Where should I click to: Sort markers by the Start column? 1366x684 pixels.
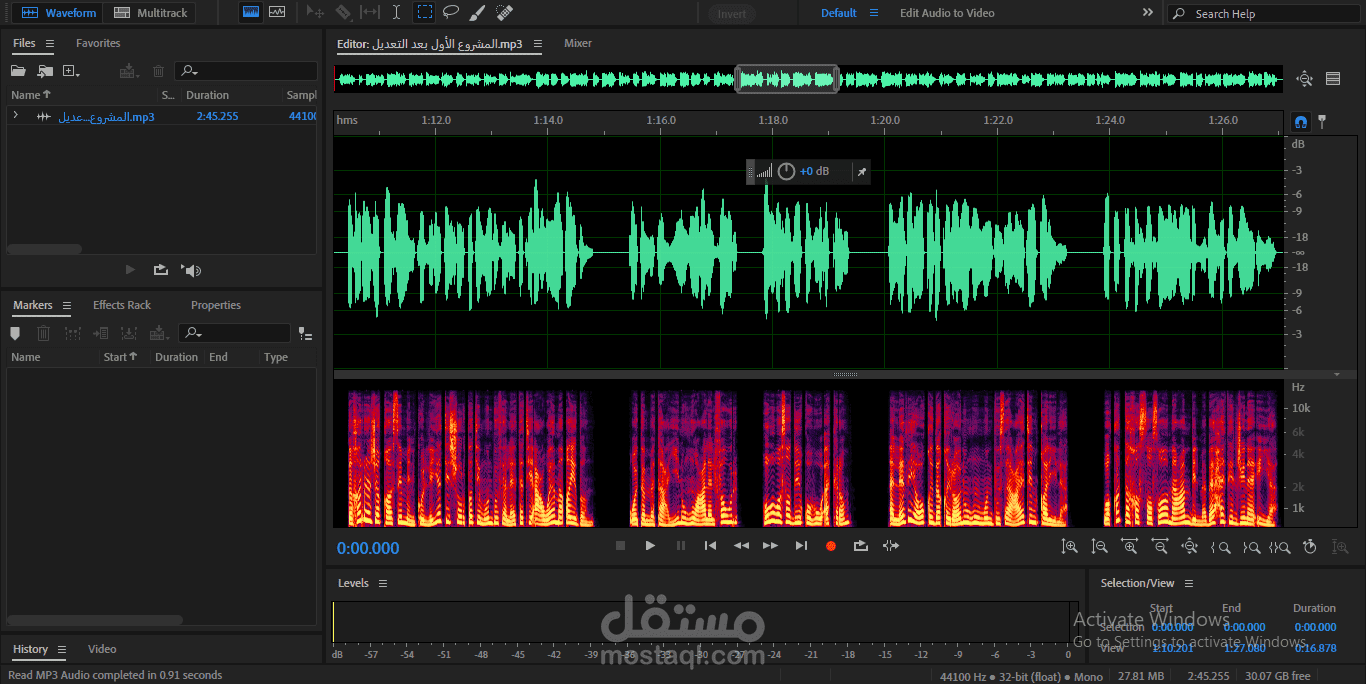pos(120,357)
